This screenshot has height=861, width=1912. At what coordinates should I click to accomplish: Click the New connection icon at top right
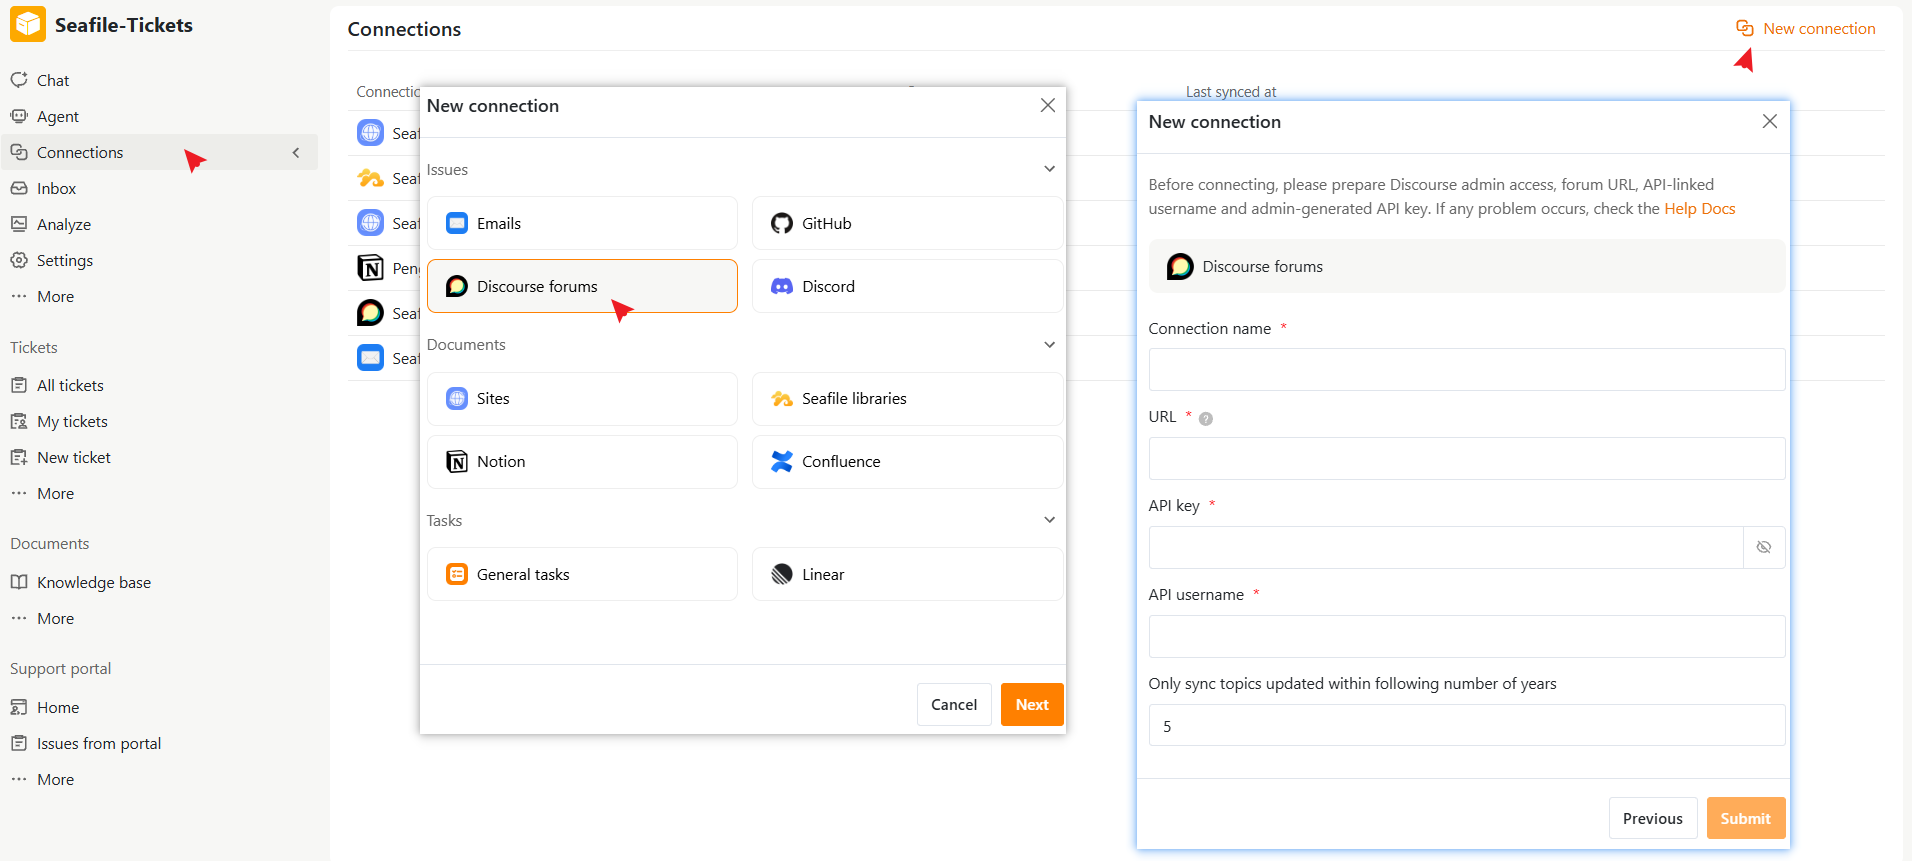1745,28
